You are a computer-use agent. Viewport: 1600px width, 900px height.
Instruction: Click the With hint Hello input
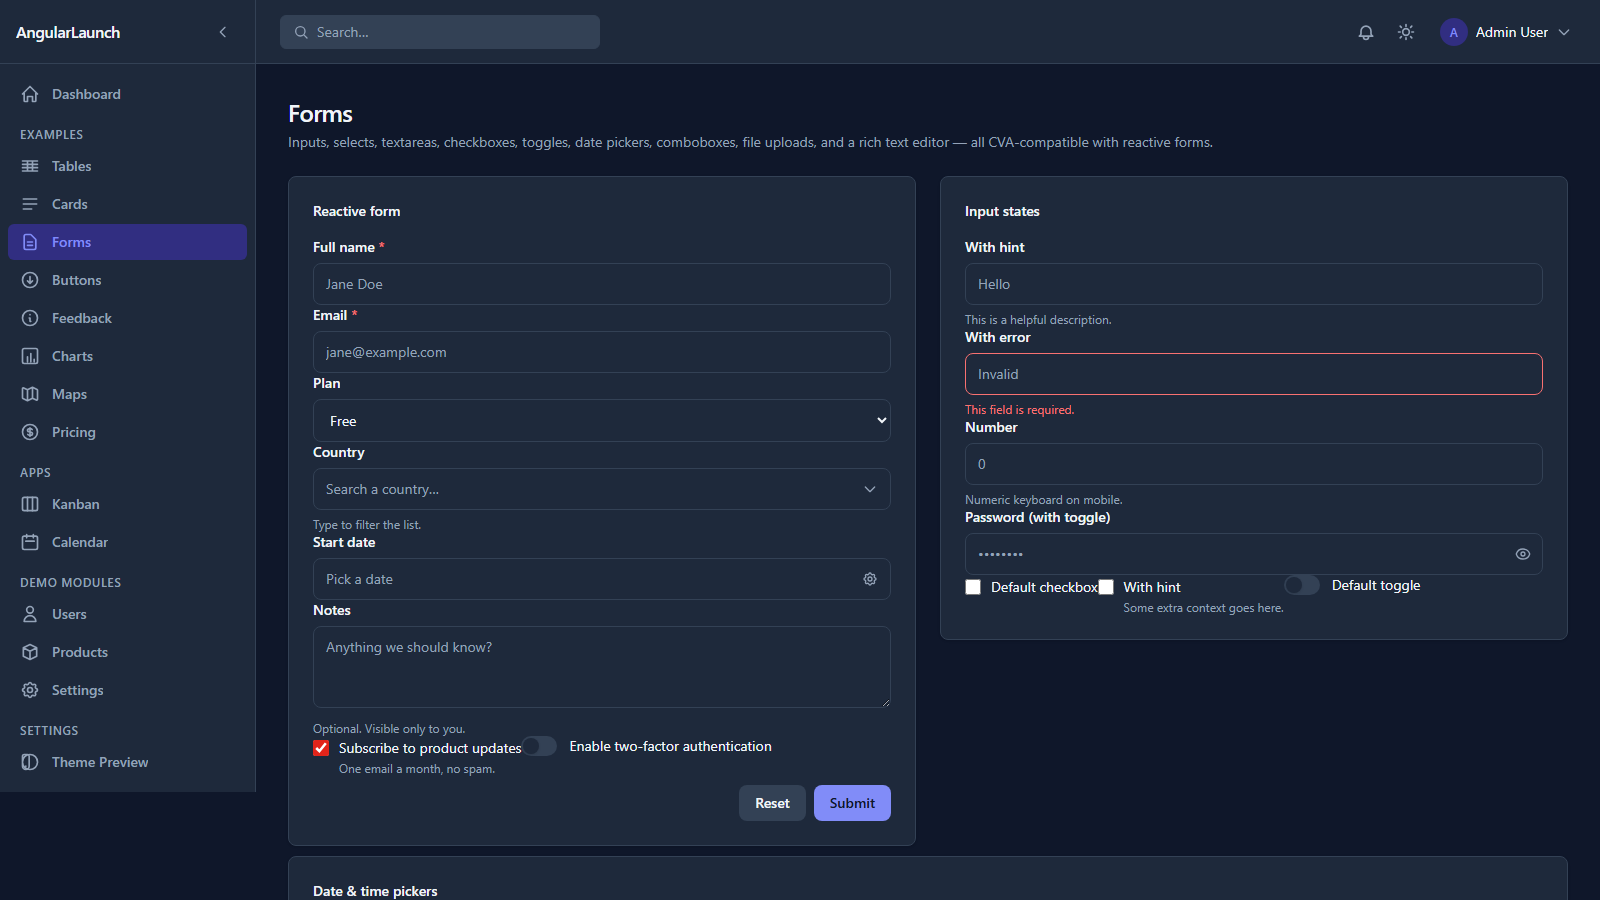click(x=1254, y=284)
